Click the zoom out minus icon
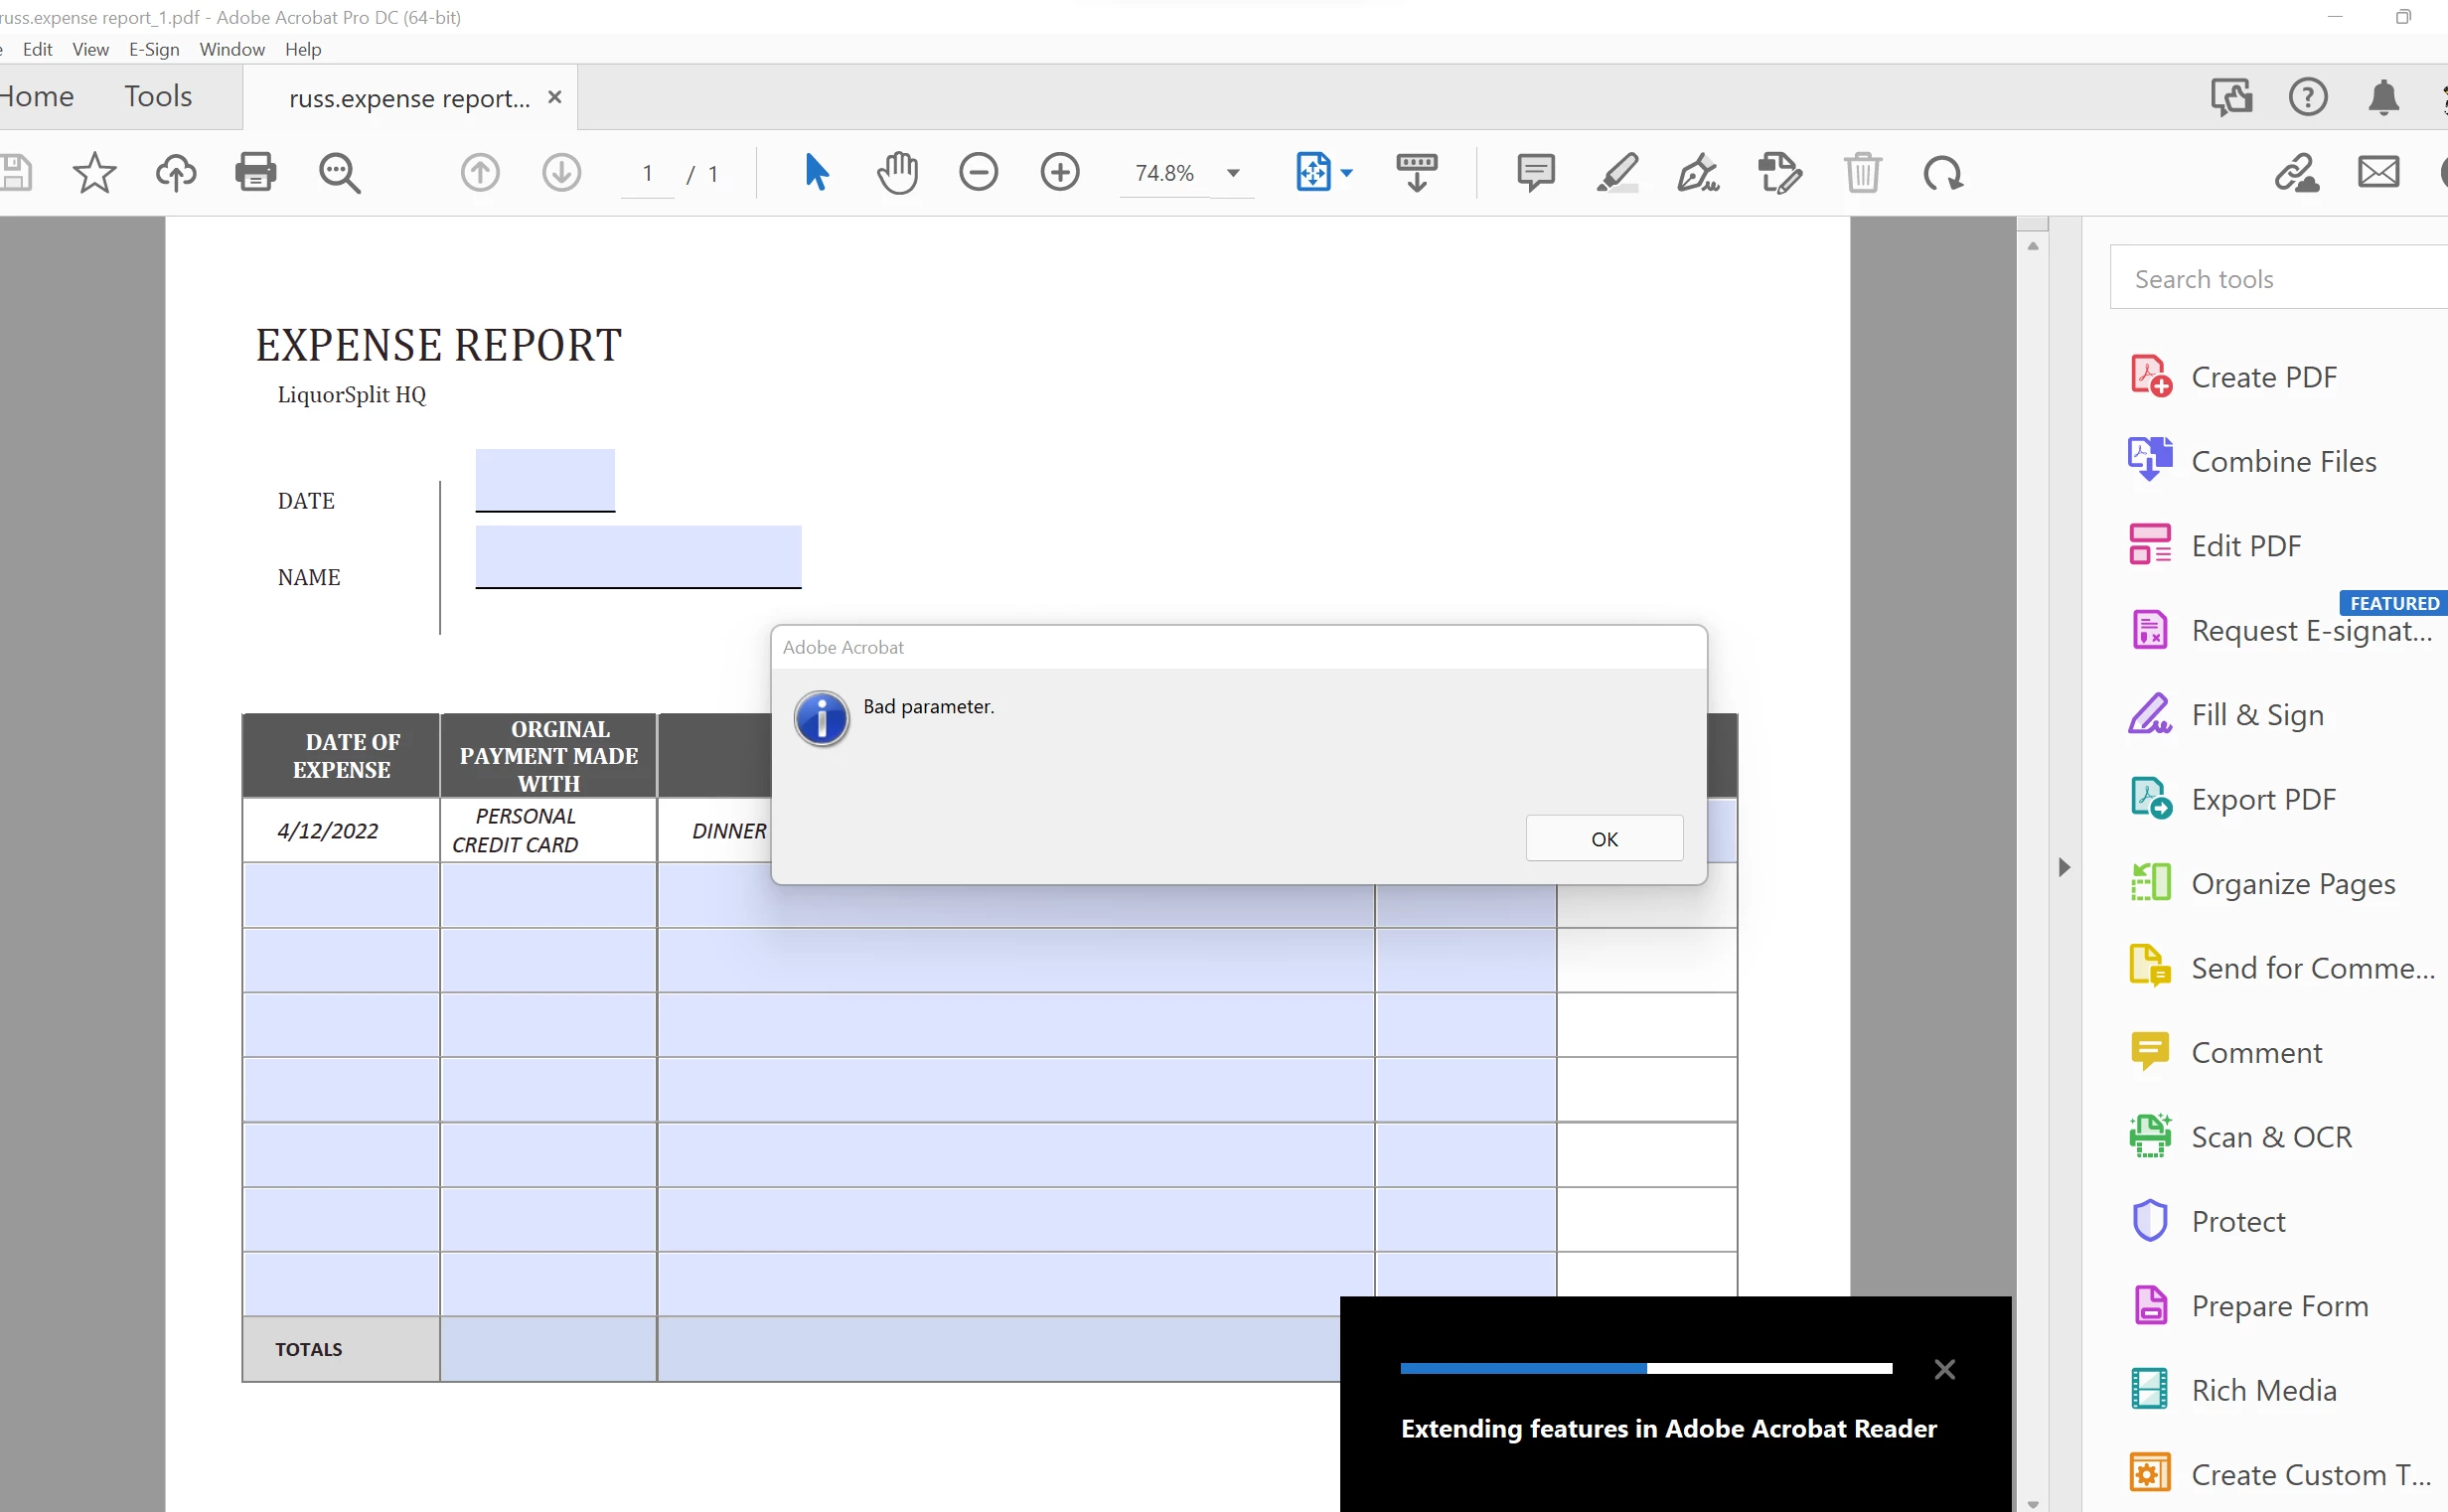The image size is (2448, 1512). tap(978, 173)
